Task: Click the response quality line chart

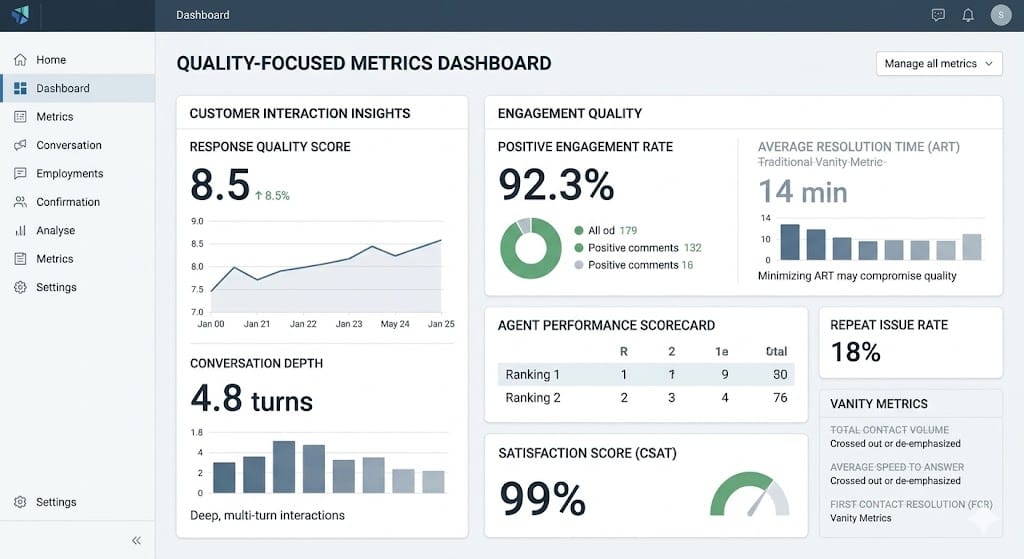Action: 326,274
